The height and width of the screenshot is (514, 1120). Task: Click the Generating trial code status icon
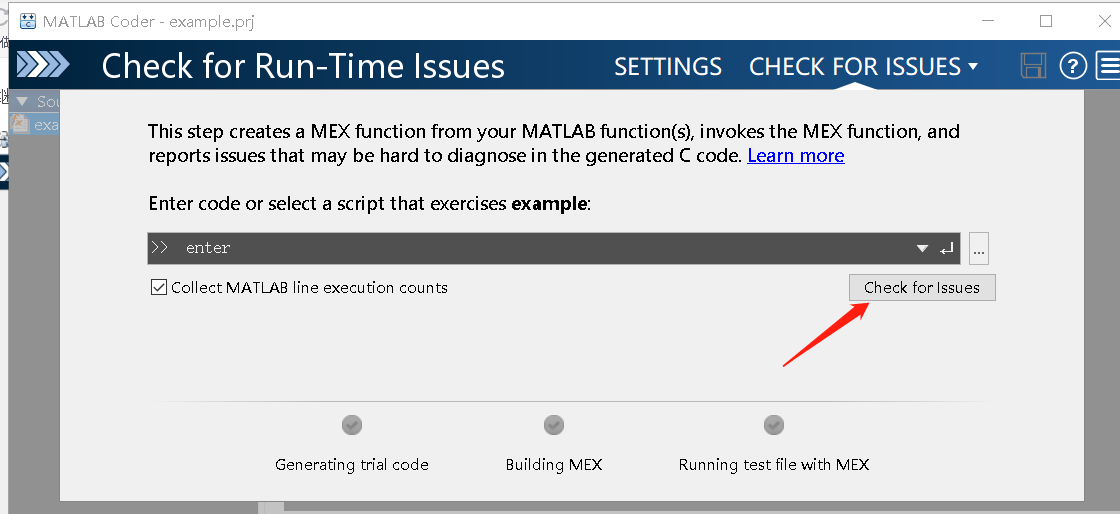(352, 426)
